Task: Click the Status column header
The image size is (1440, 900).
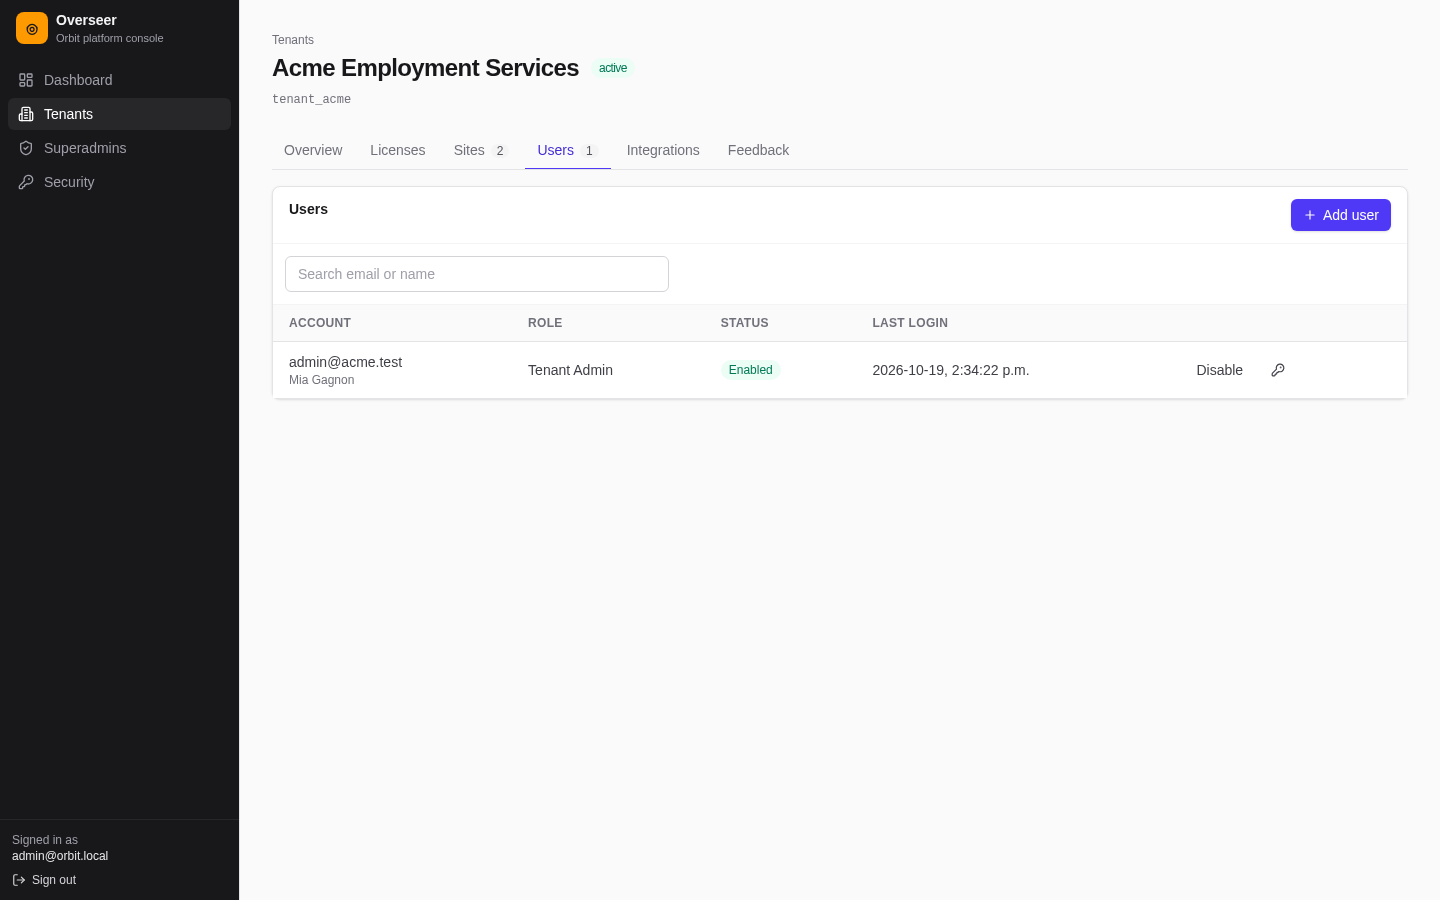Action: tap(745, 323)
